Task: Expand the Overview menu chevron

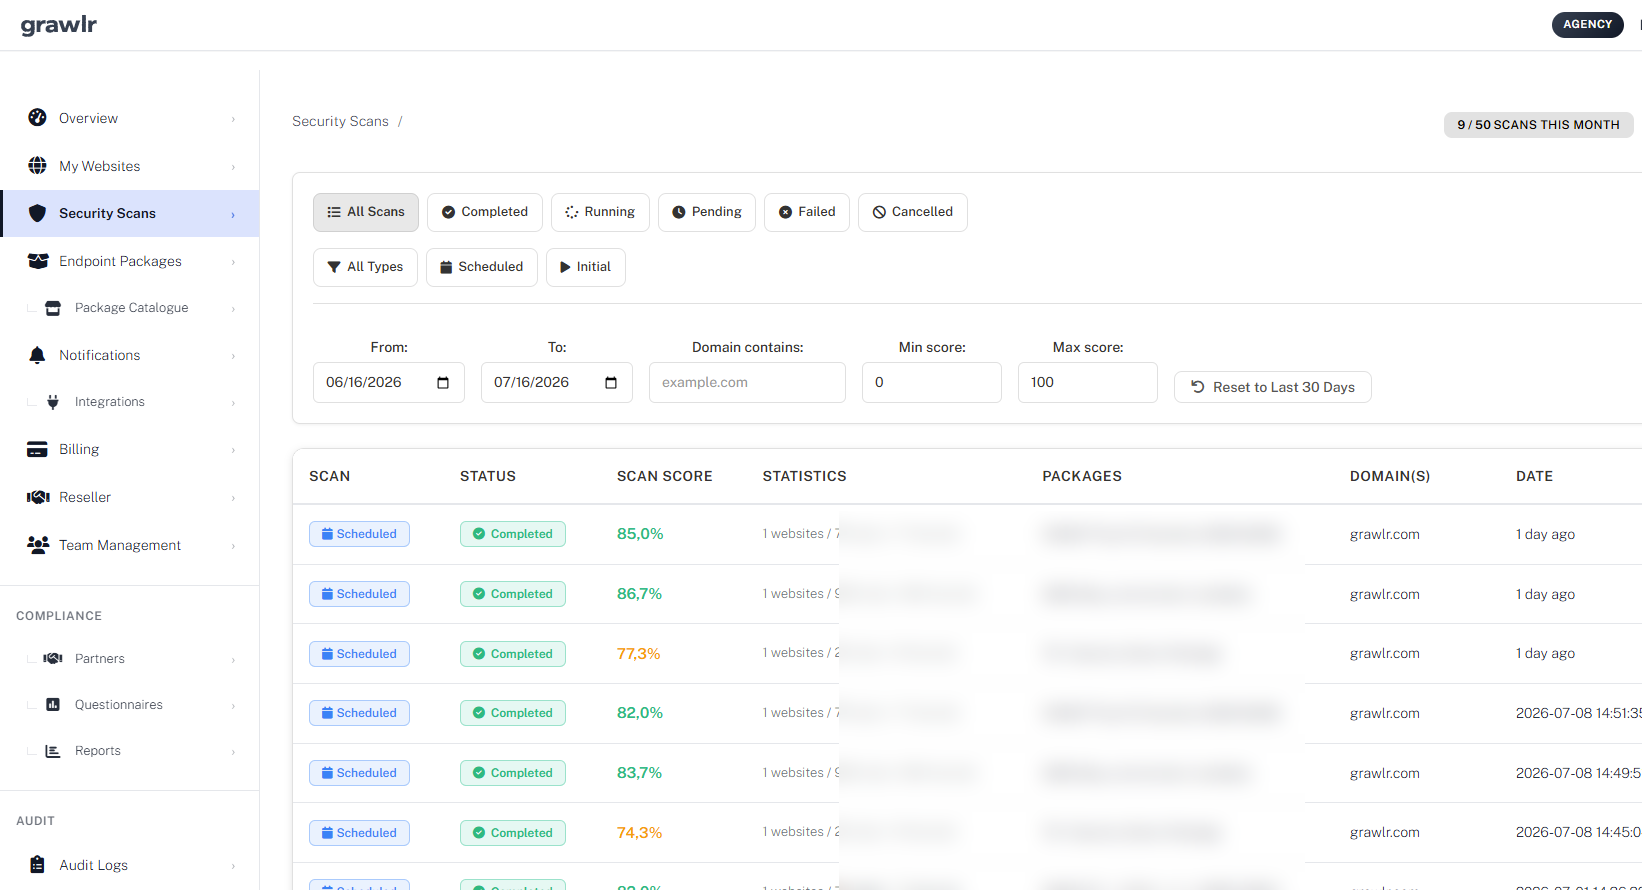Action: point(233,119)
